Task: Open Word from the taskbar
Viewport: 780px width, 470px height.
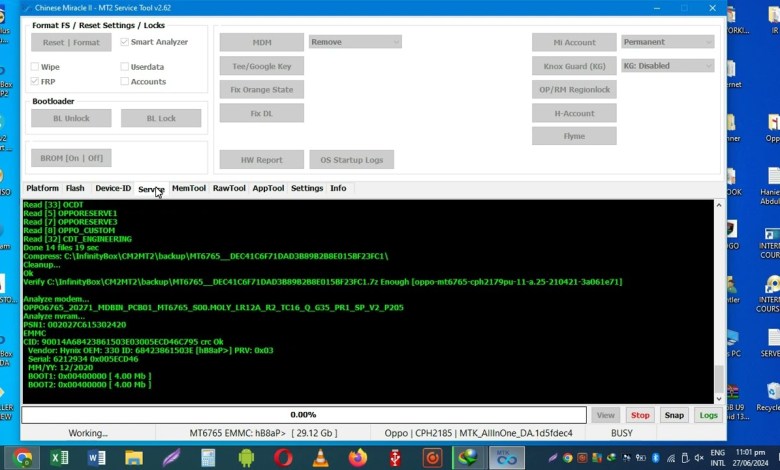Action: 97,458
